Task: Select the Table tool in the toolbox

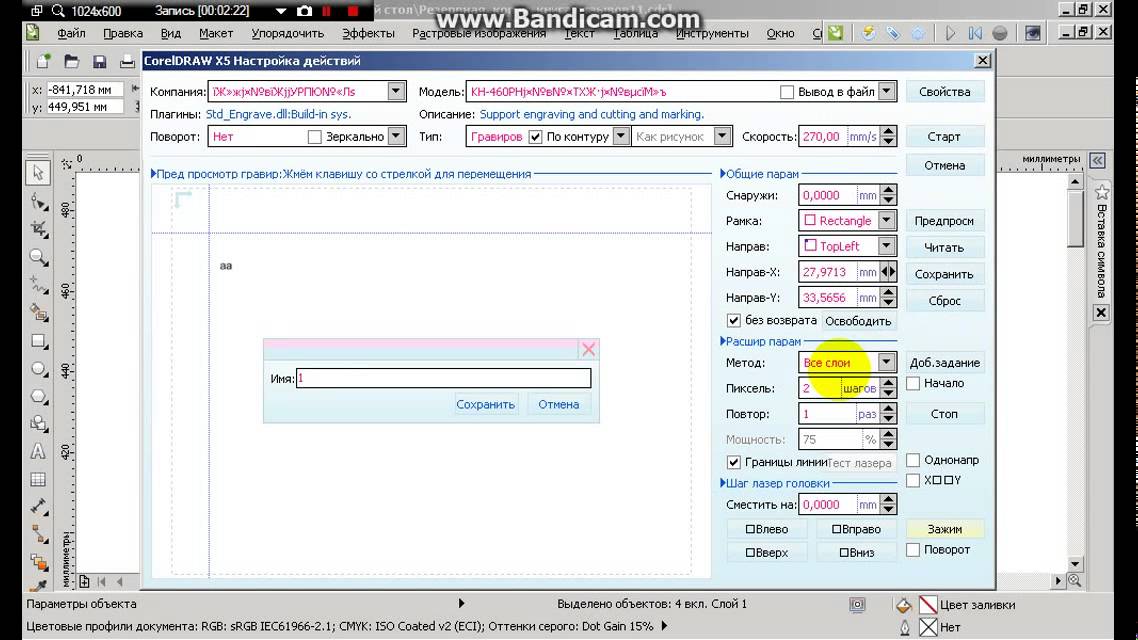Action: (38, 479)
